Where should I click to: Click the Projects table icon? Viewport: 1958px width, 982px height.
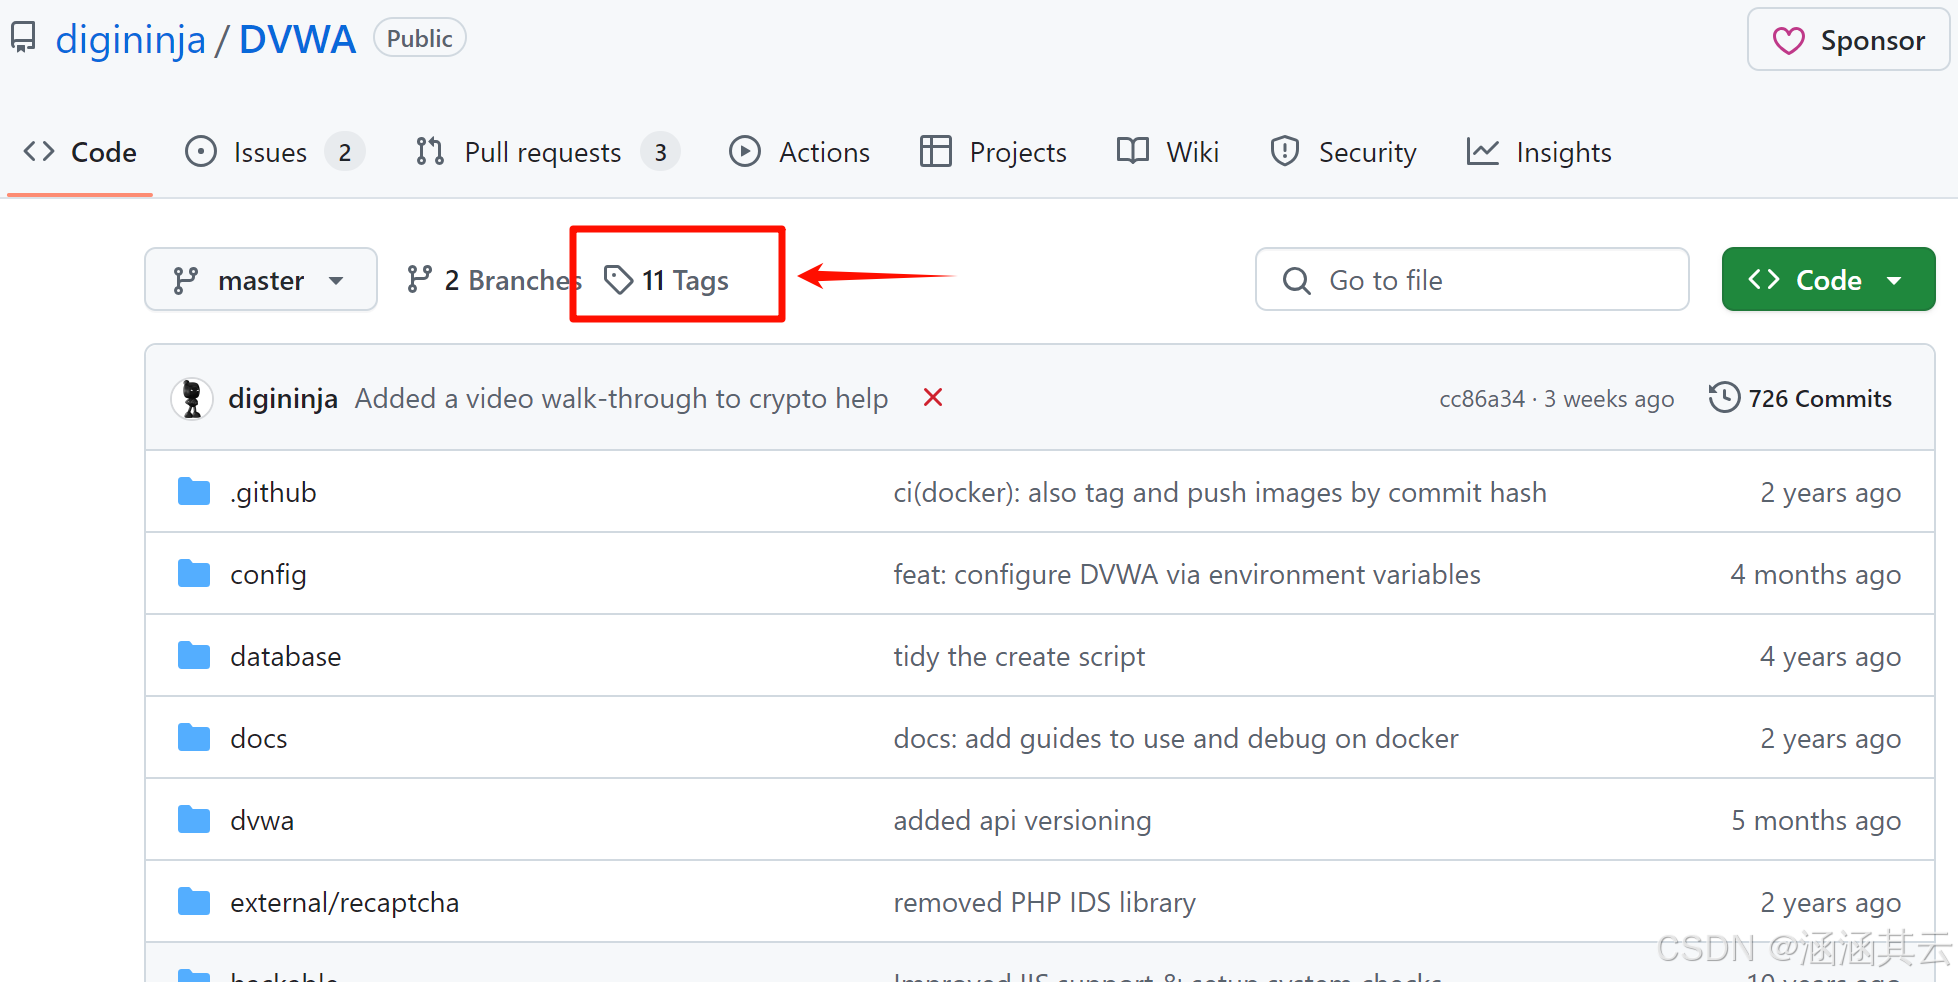coord(935,152)
